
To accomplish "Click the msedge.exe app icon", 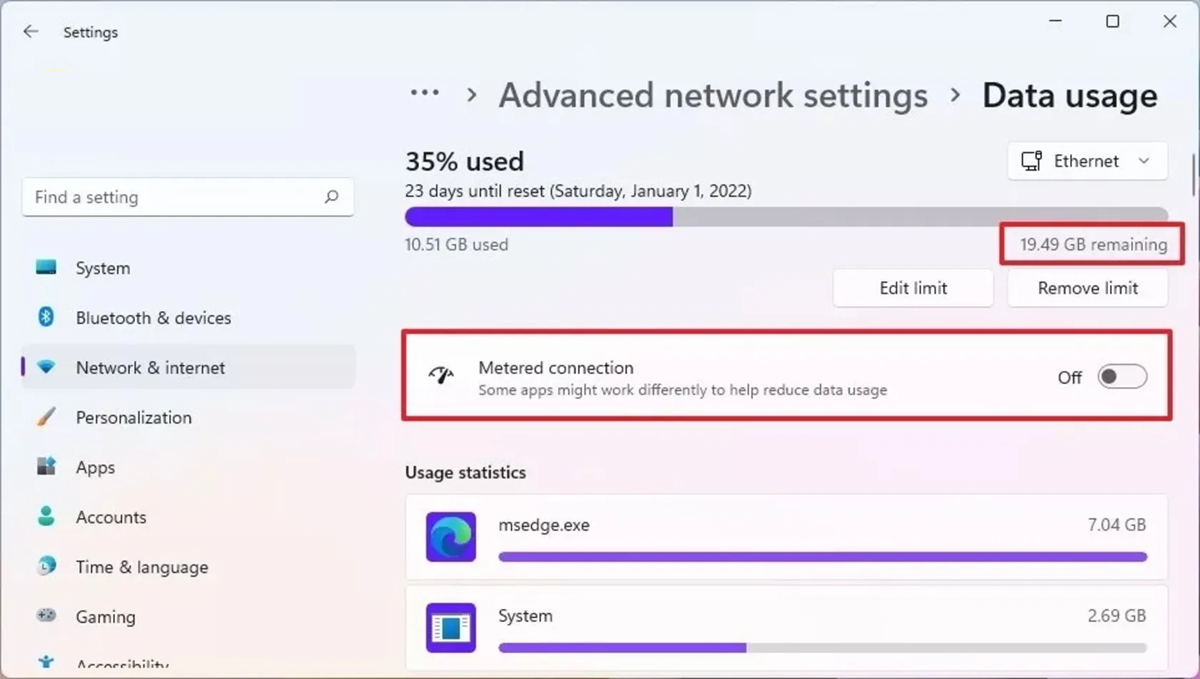I will [450, 537].
